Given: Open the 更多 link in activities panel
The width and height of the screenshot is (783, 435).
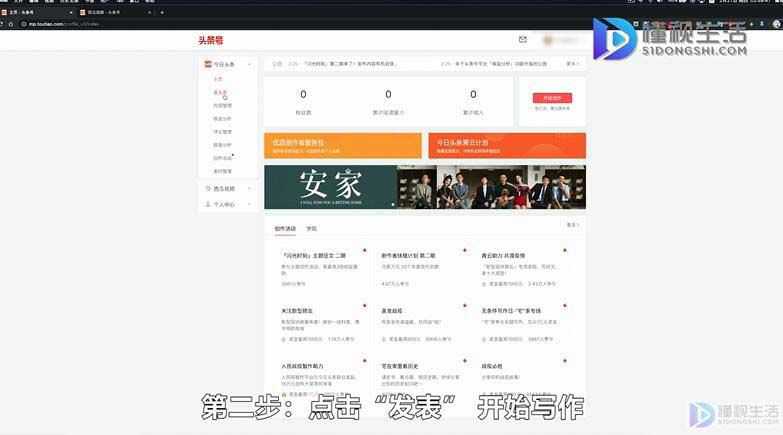Looking at the screenshot, I should [572, 225].
